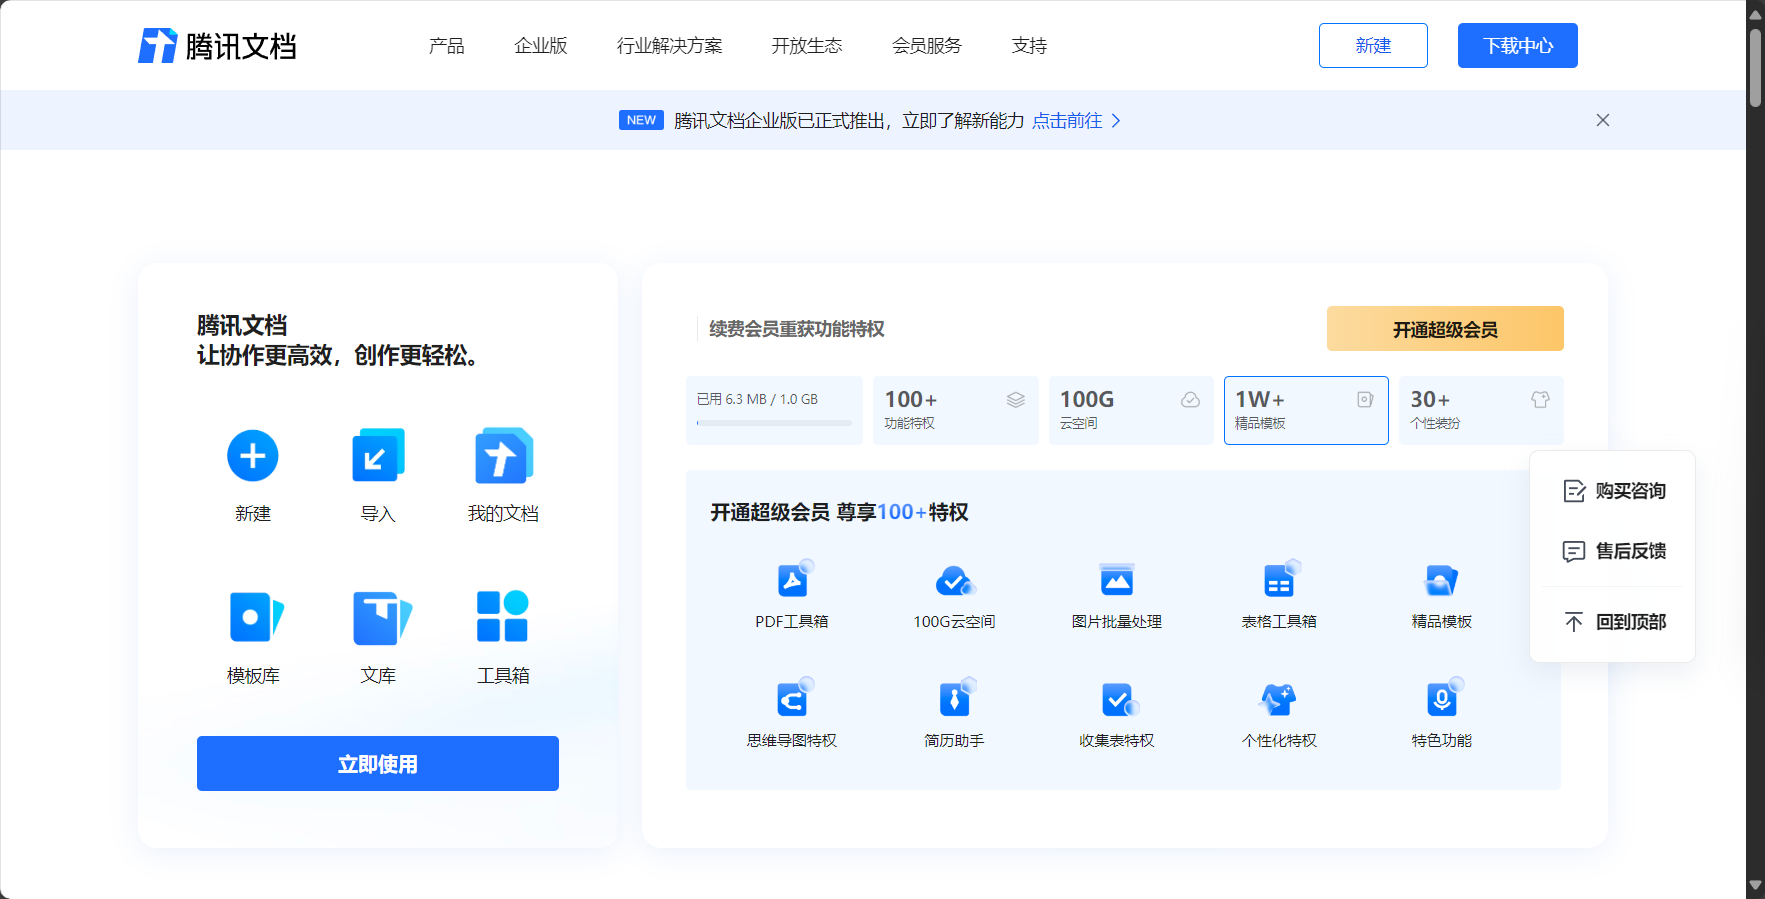Open the 会员服务 menu
Screen dimensions: 1765x899
927,46
